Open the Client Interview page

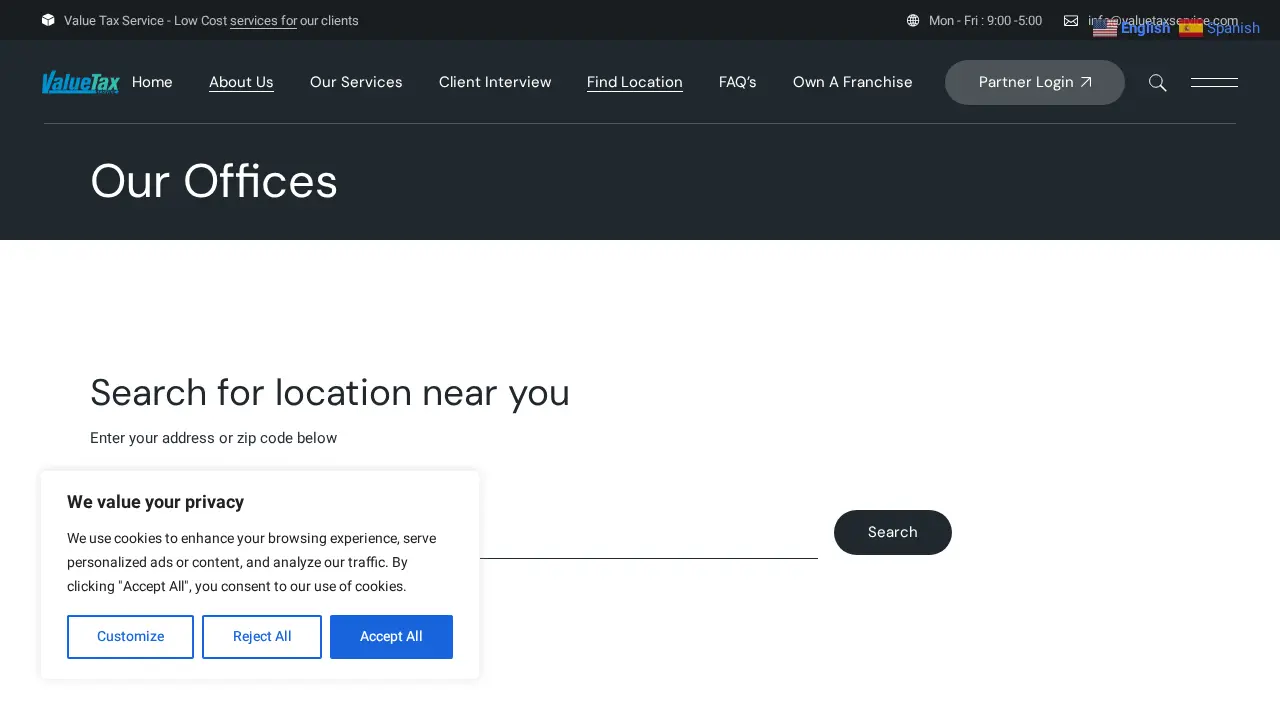pyautogui.click(x=495, y=82)
